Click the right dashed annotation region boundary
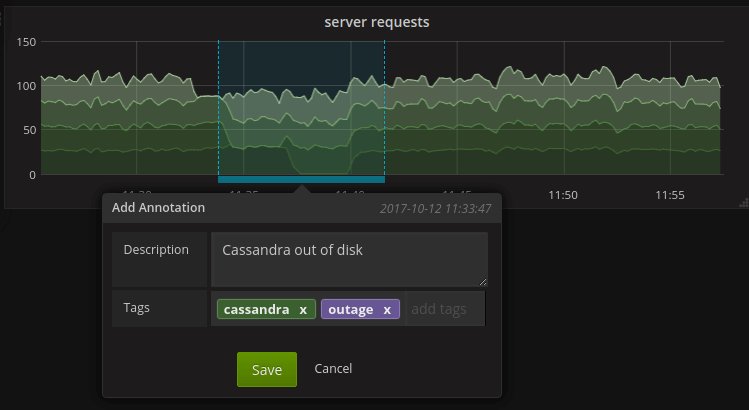The height and width of the screenshot is (410, 749). [x=384, y=108]
